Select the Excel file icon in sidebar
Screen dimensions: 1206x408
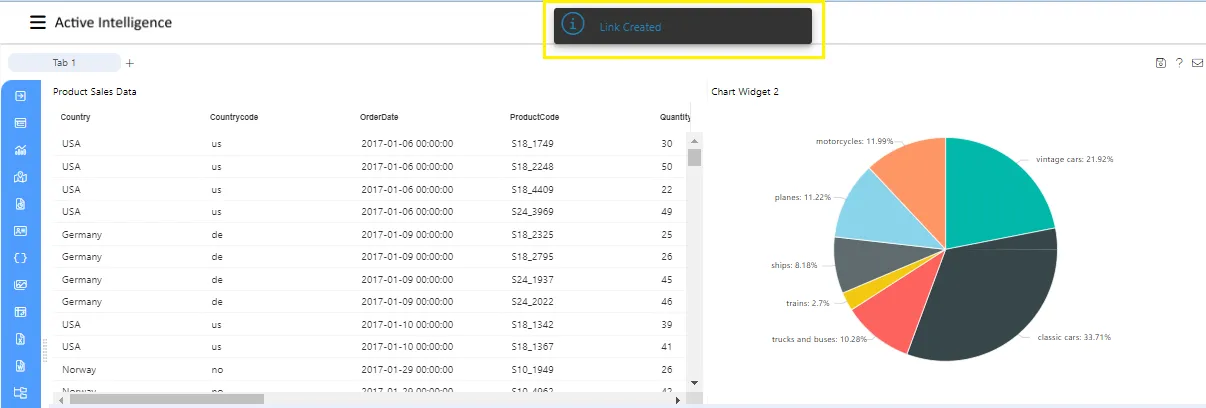click(x=20, y=339)
